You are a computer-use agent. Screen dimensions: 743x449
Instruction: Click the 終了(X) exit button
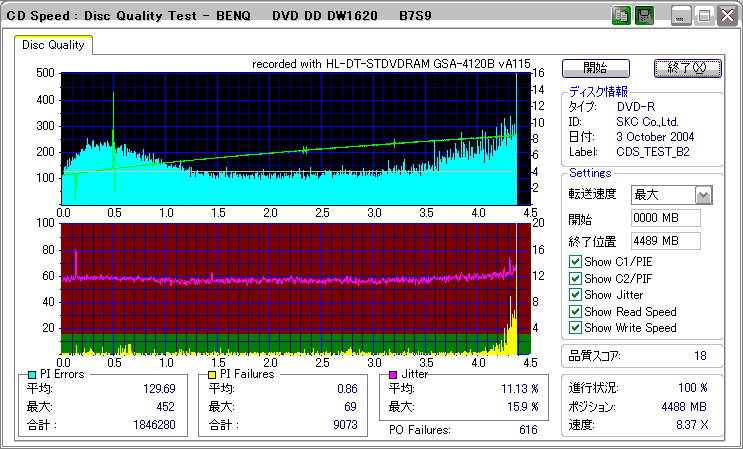click(x=688, y=68)
